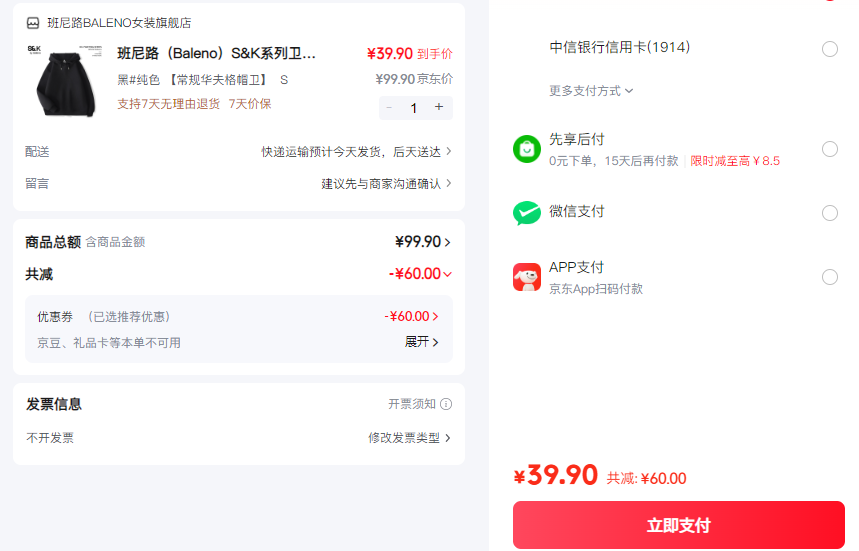The width and height of the screenshot is (859, 551).
Task: Click the green 先享后付 pay-later icon
Action: pos(527,149)
